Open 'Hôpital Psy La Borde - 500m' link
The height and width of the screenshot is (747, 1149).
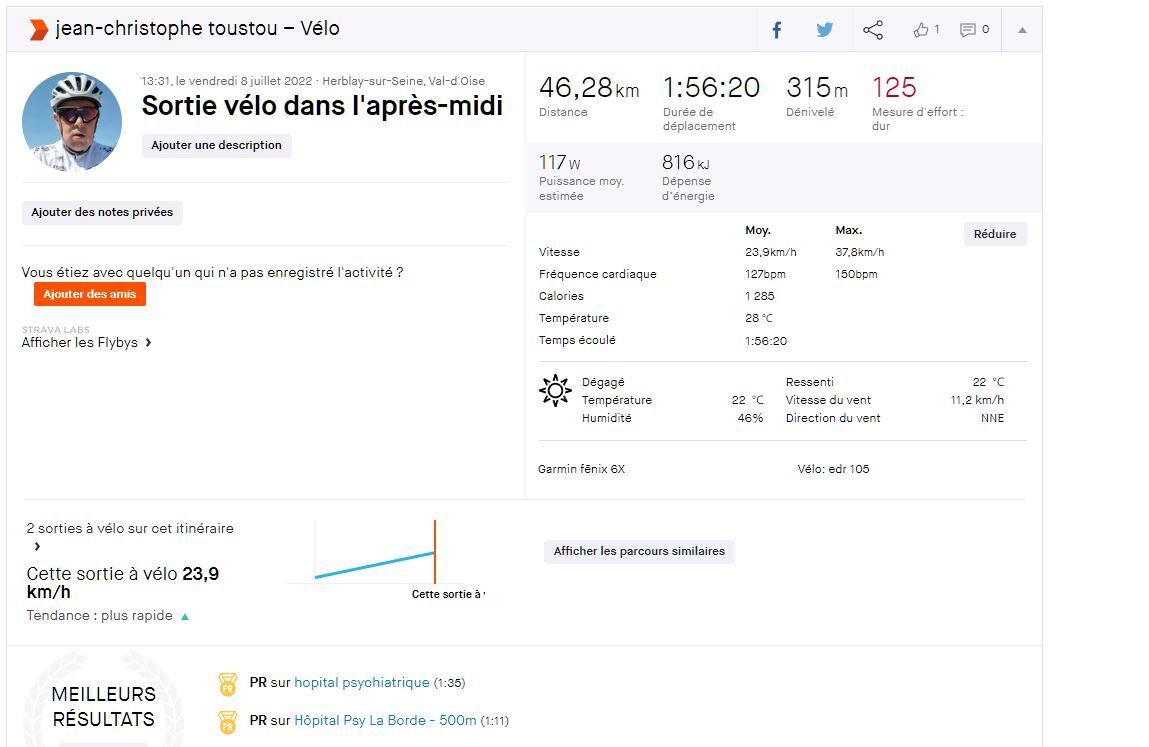pos(385,721)
